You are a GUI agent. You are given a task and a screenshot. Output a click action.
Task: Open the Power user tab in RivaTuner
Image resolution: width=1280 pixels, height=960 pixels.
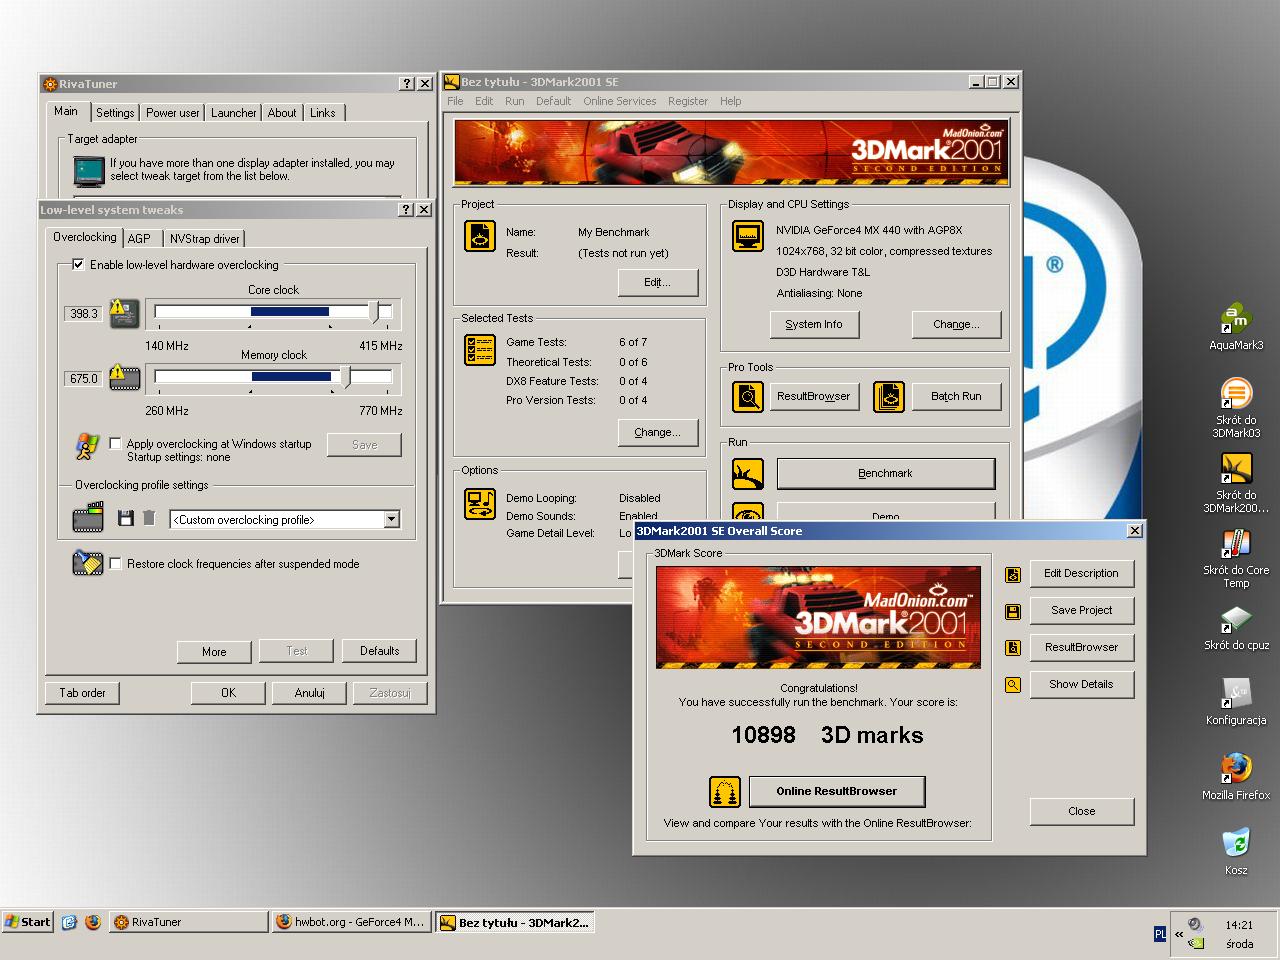click(x=172, y=113)
